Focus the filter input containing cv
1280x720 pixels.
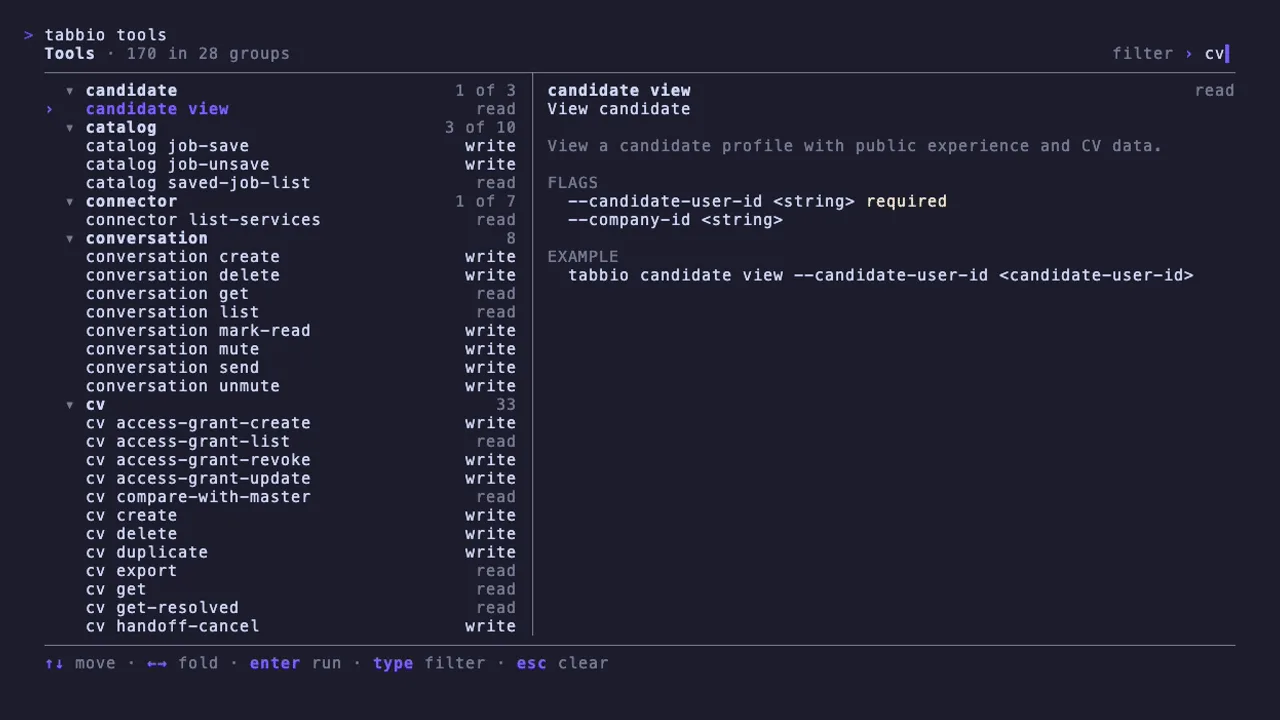point(1216,54)
